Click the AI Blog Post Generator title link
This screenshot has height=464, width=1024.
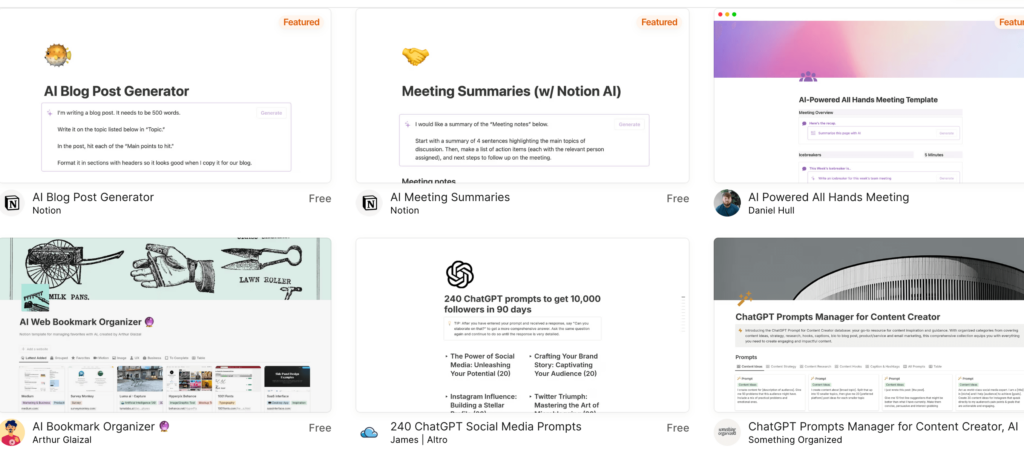click(x=93, y=197)
